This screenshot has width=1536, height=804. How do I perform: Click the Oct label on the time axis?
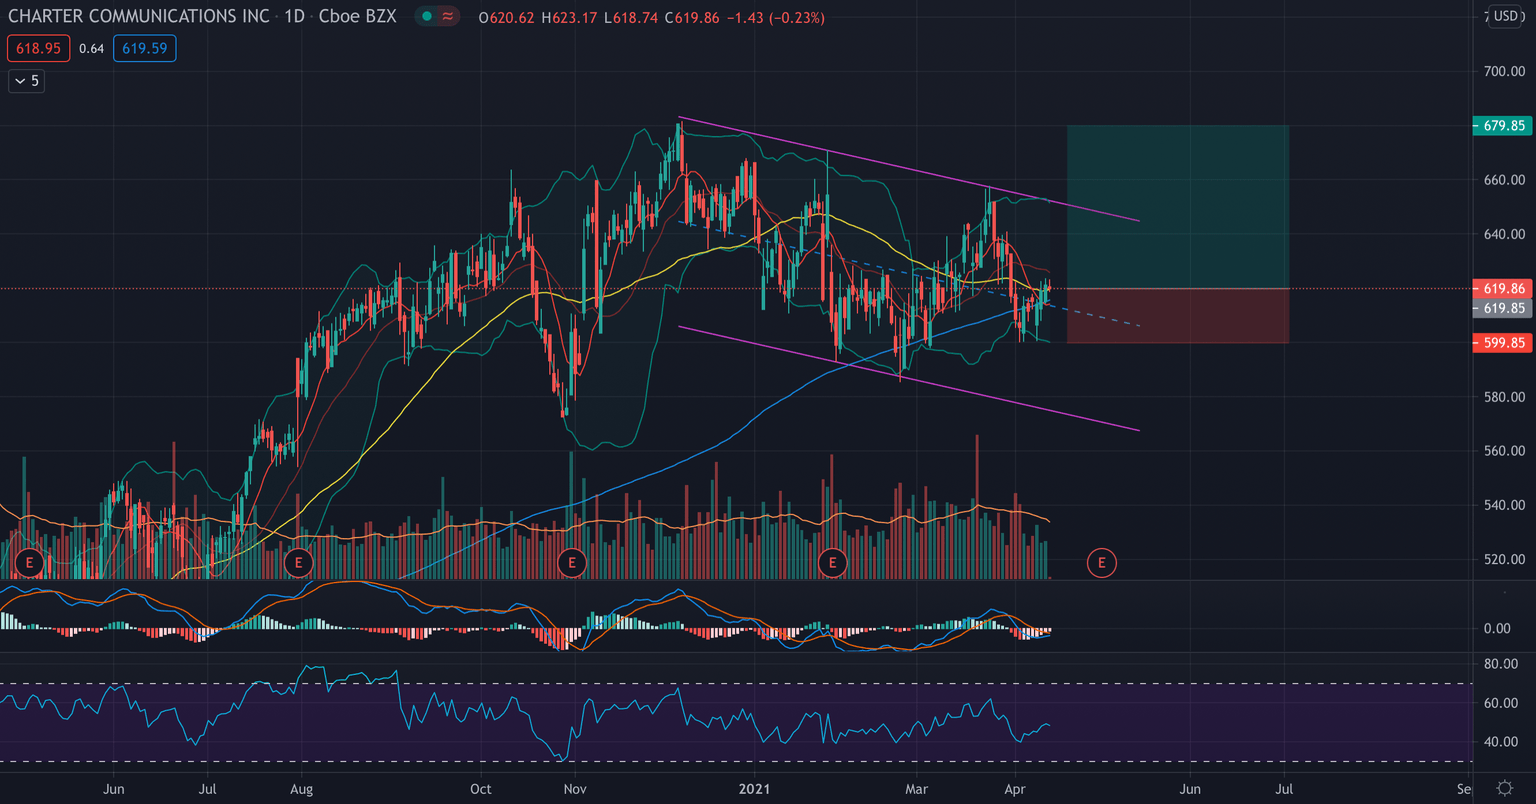(480, 789)
